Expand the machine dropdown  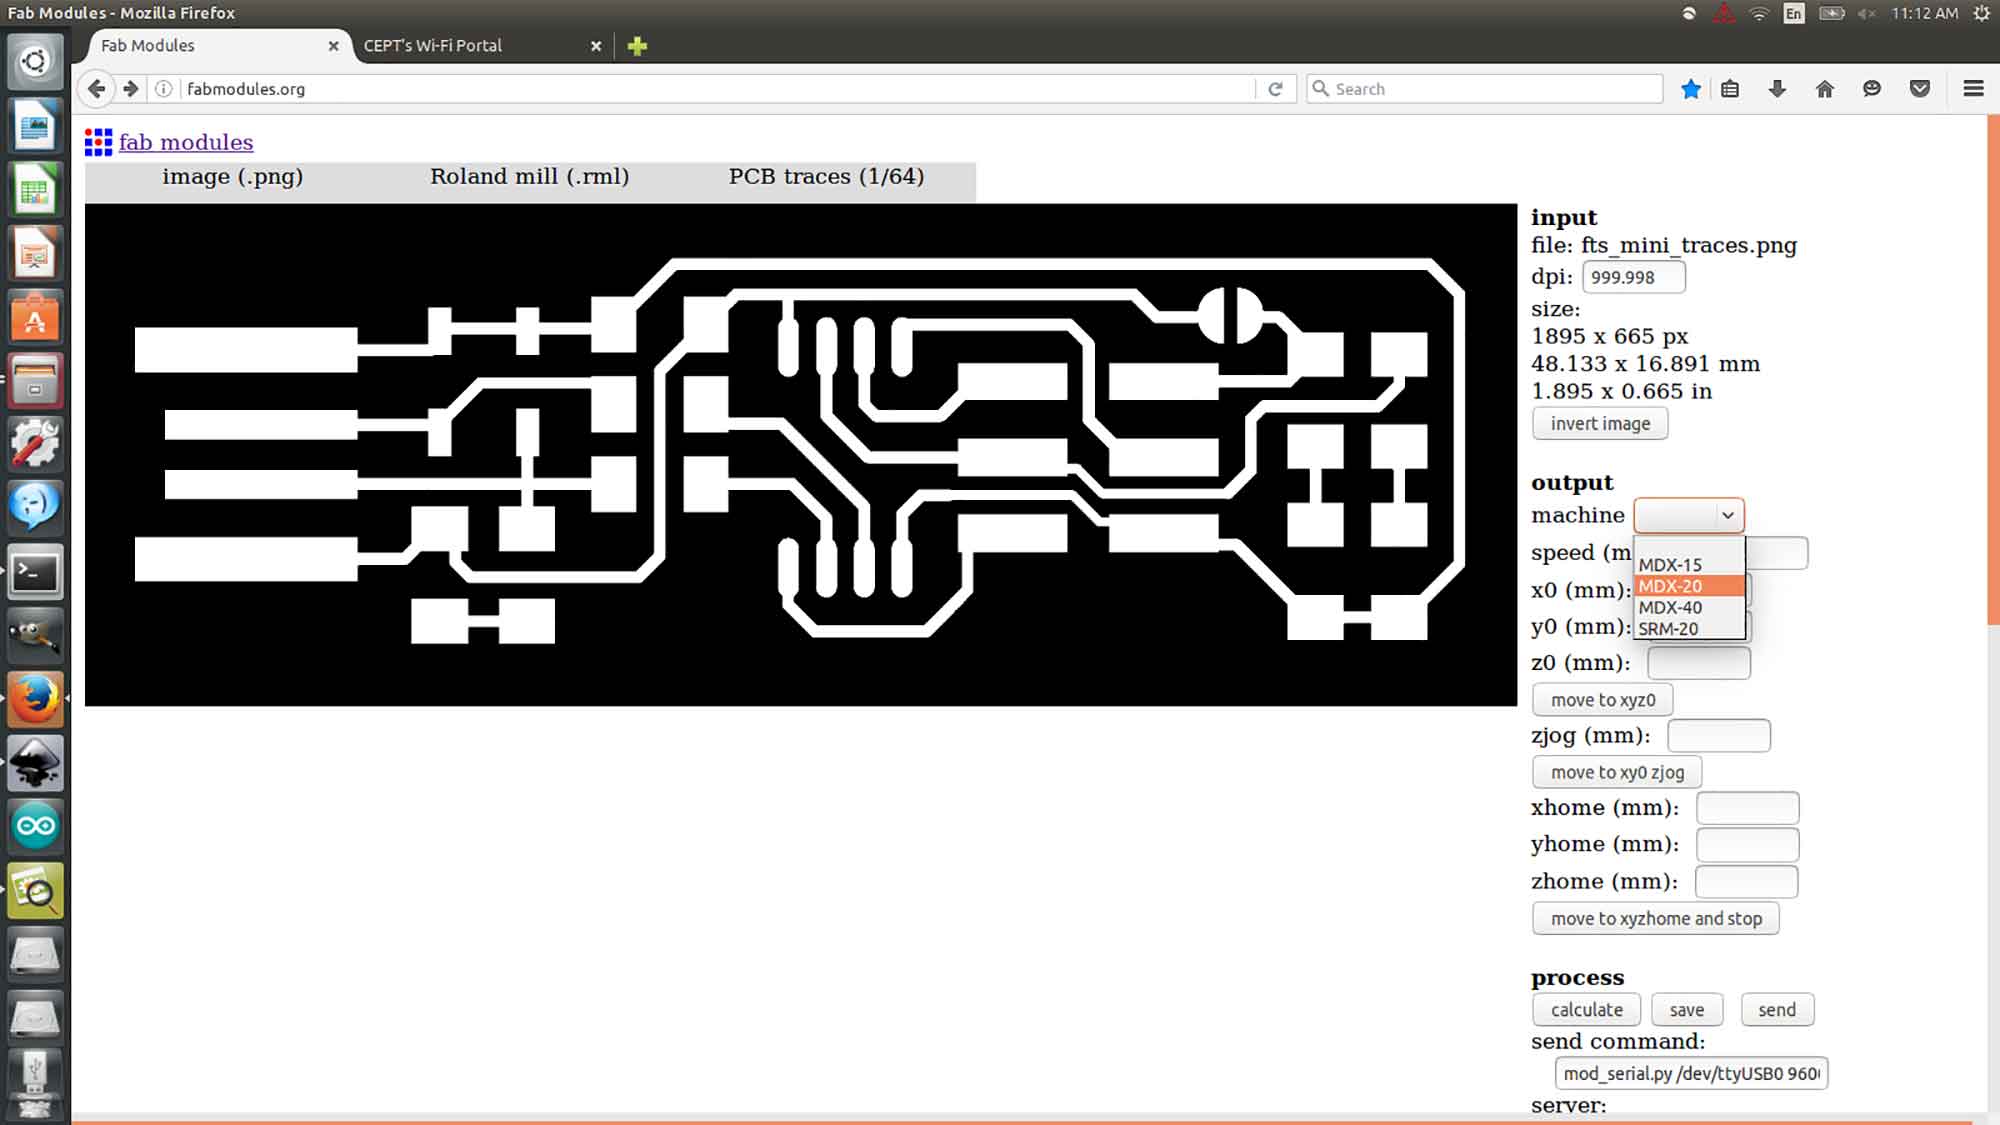pyautogui.click(x=1689, y=516)
